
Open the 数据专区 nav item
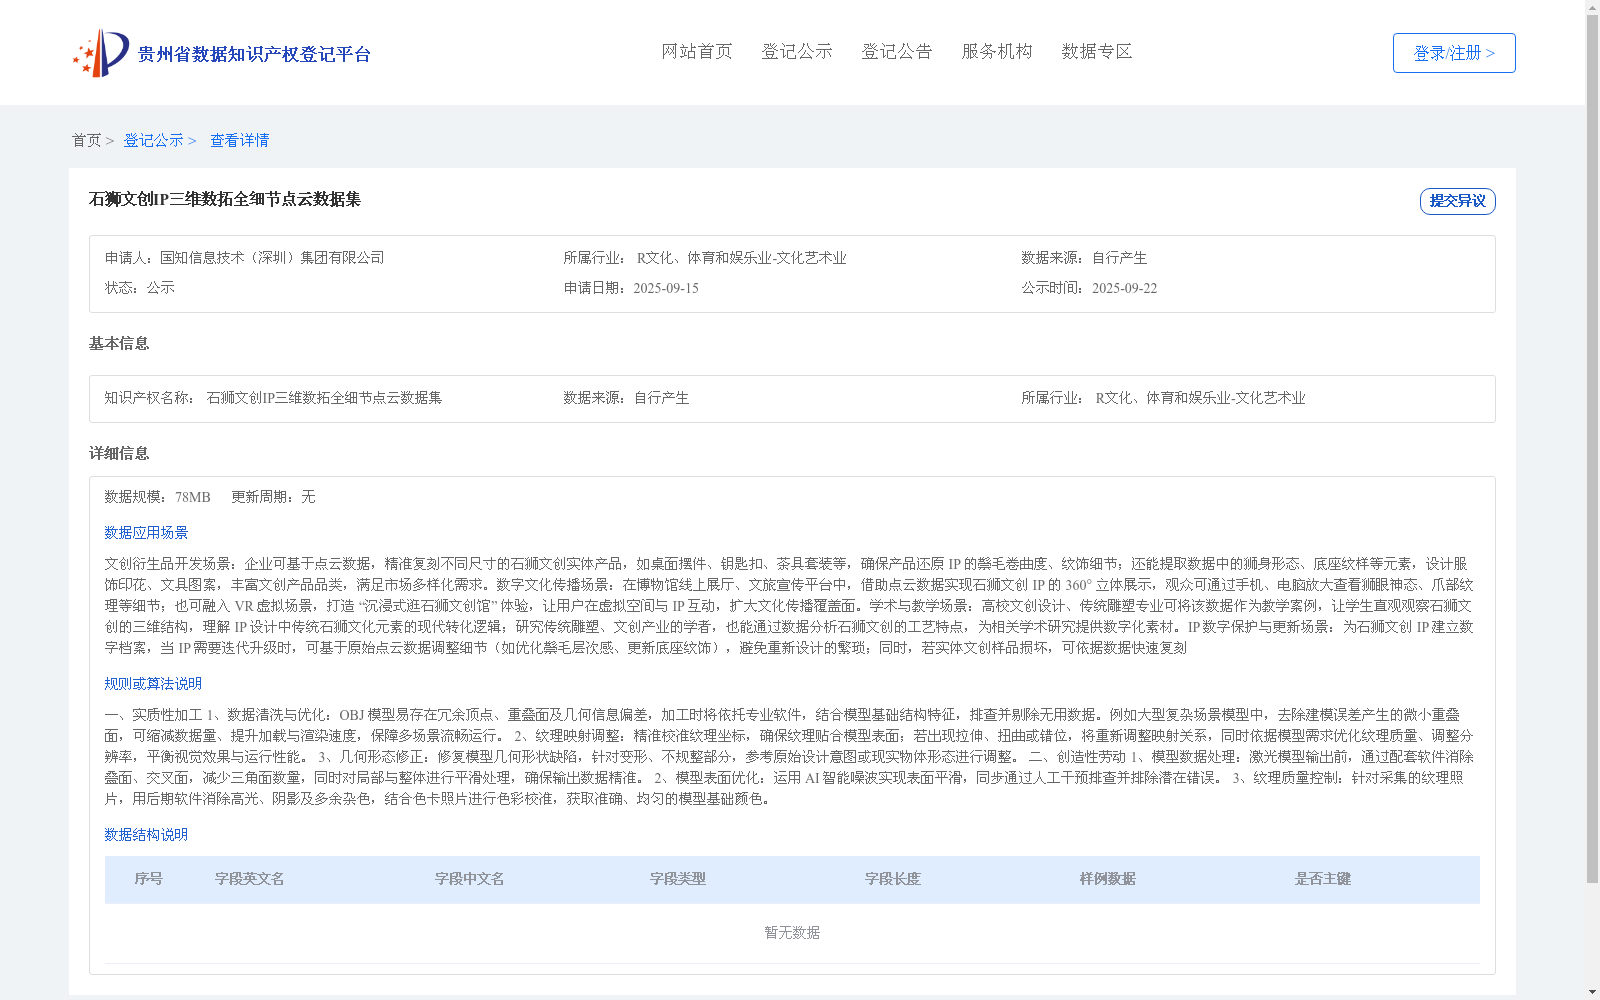click(x=1097, y=51)
